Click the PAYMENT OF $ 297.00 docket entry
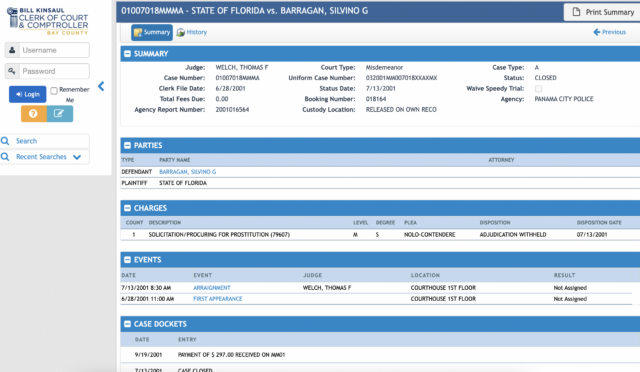This screenshot has width=640, height=372. point(231,355)
